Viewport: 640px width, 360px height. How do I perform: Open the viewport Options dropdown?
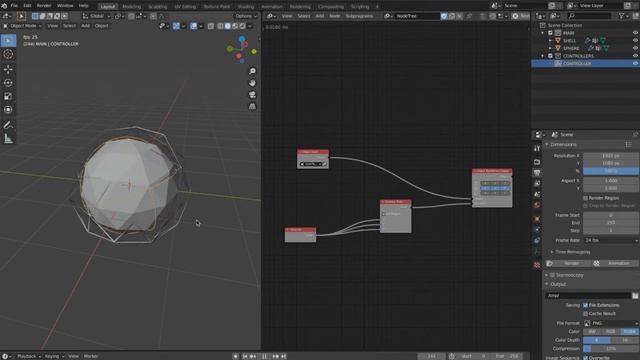[x=246, y=16]
